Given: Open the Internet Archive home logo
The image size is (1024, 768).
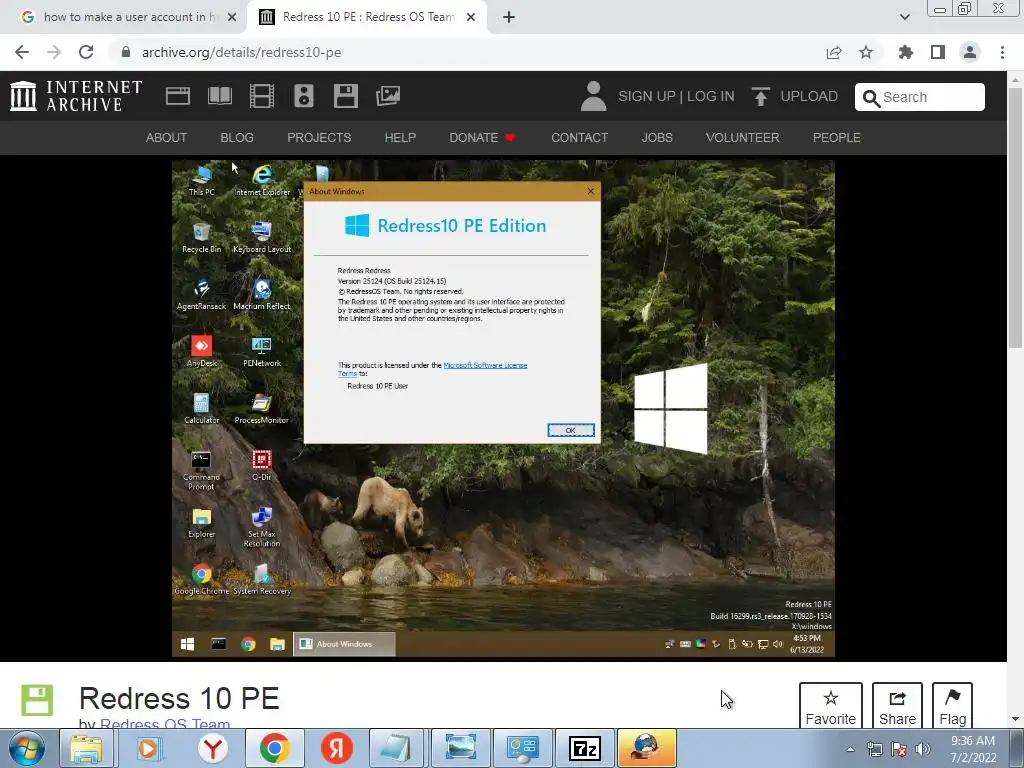Looking at the screenshot, I should pos(76,96).
